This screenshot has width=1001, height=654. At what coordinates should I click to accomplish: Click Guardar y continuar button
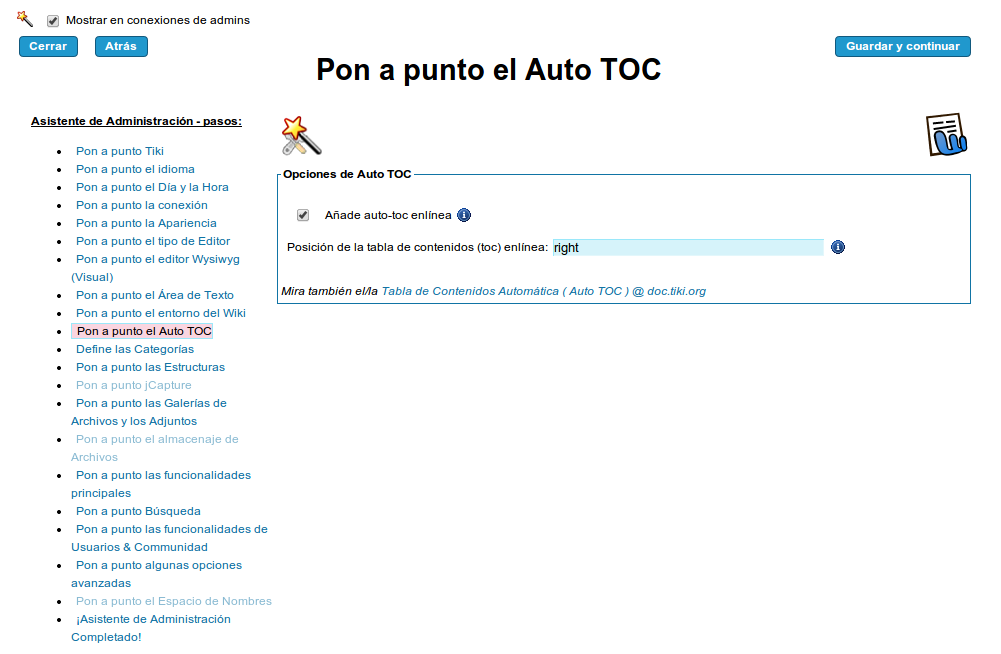click(x=902, y=46)
